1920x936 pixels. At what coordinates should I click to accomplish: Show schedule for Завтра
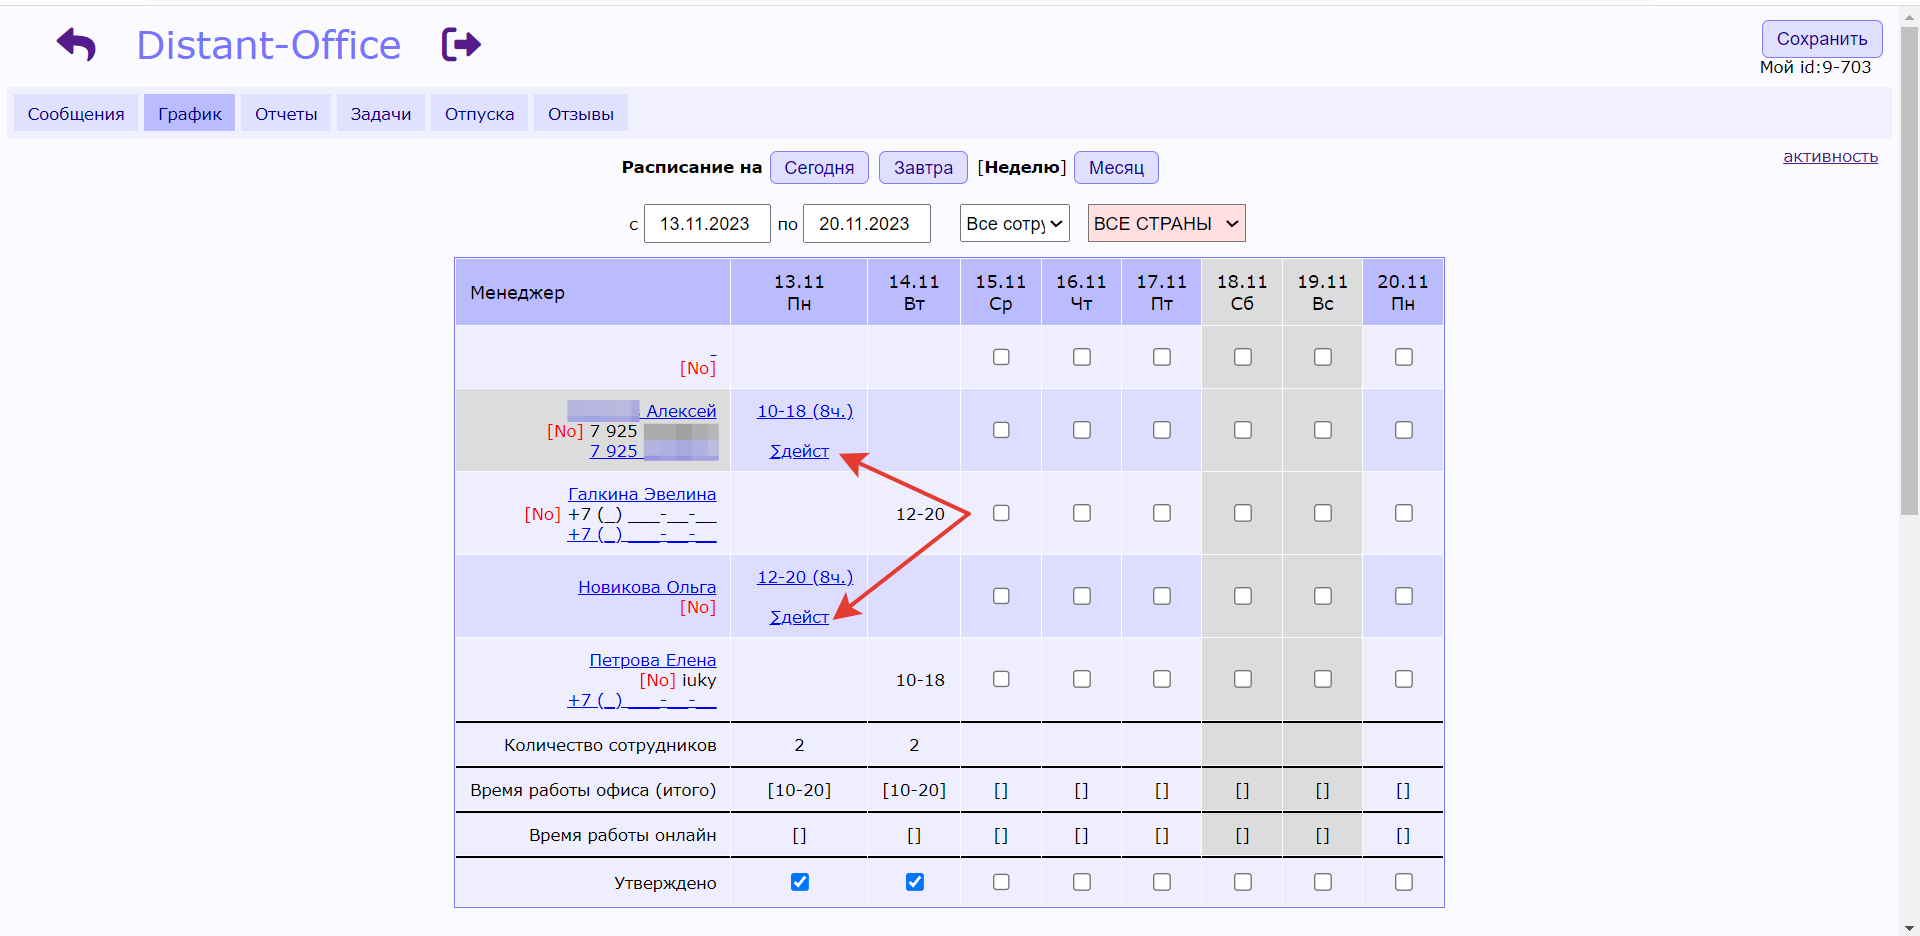(x=923, y=168)
